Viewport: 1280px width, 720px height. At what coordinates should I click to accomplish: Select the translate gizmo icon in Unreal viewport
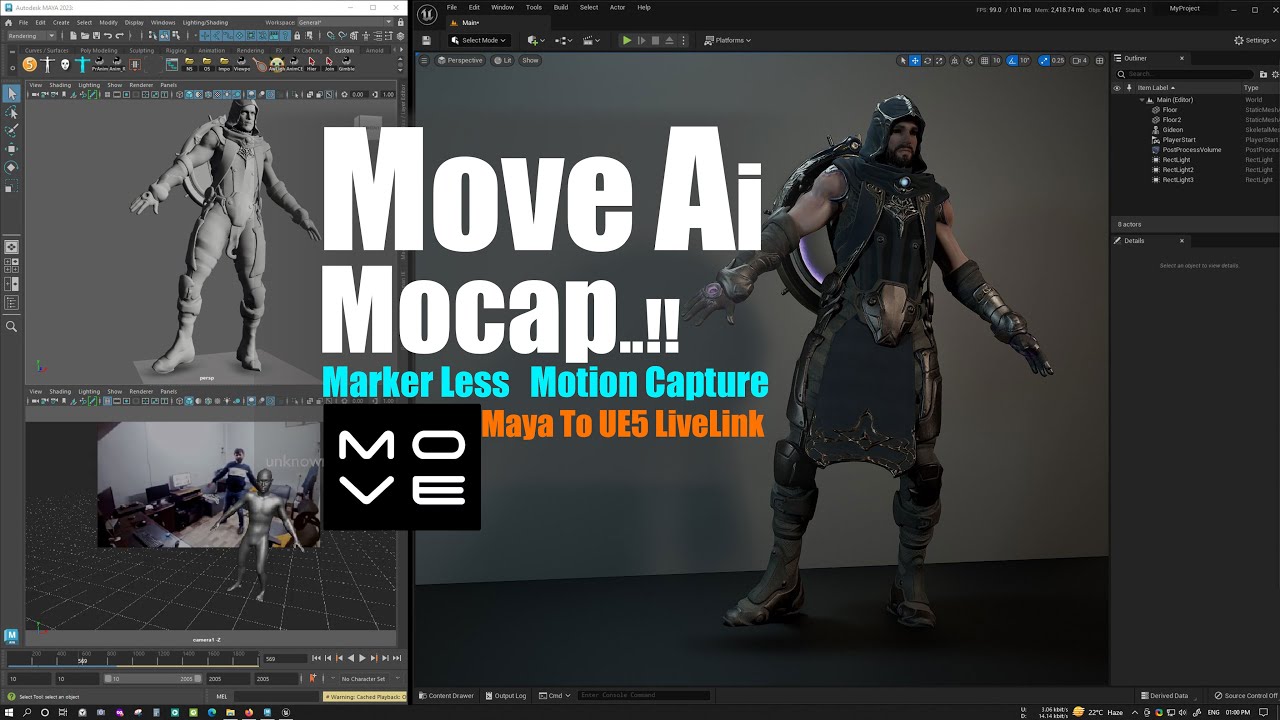pyautogui.click(x=915, y=60)
